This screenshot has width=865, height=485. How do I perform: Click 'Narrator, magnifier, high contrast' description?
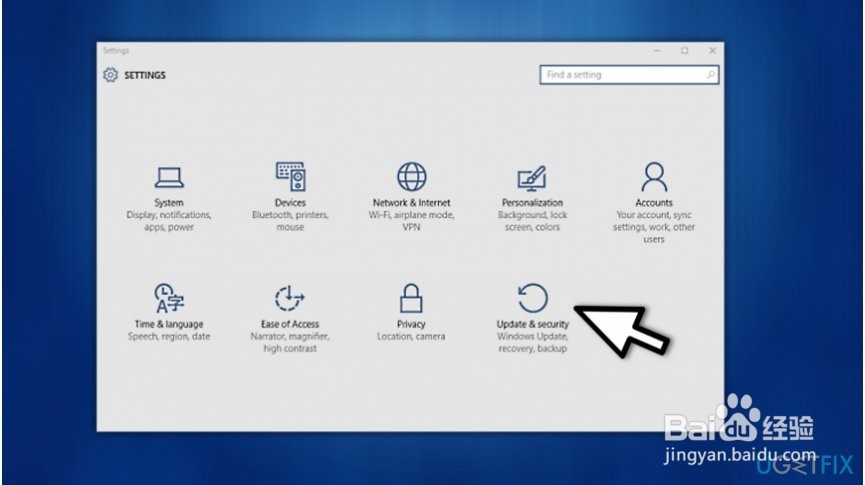(x=290, y=342)
